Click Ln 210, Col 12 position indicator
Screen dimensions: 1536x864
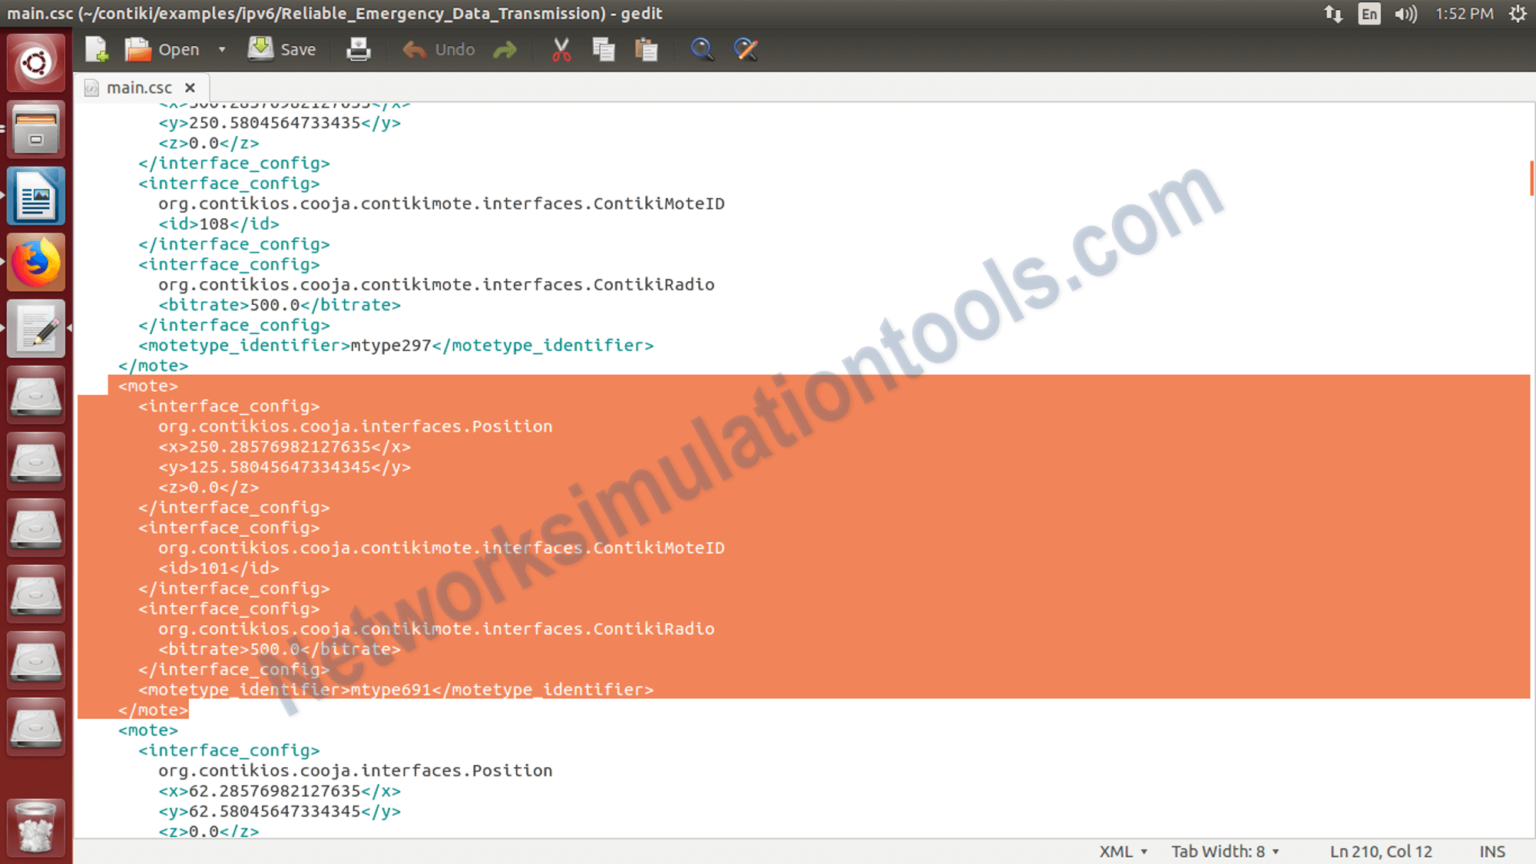(x=1380, y=851)
